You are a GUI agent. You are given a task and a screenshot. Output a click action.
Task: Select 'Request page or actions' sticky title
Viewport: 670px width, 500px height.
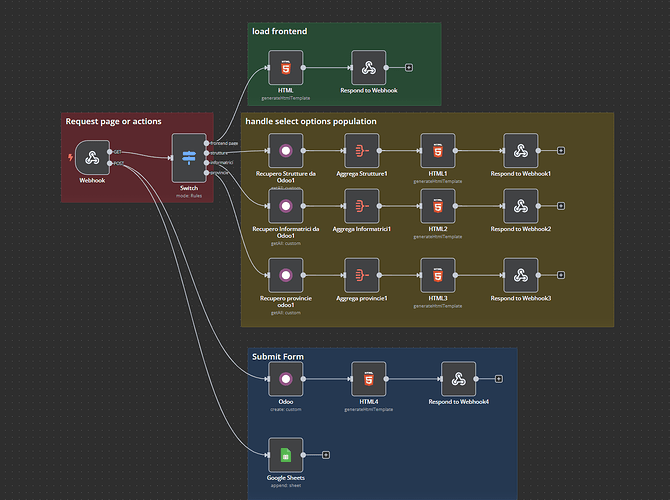click(x=113, y=121)
